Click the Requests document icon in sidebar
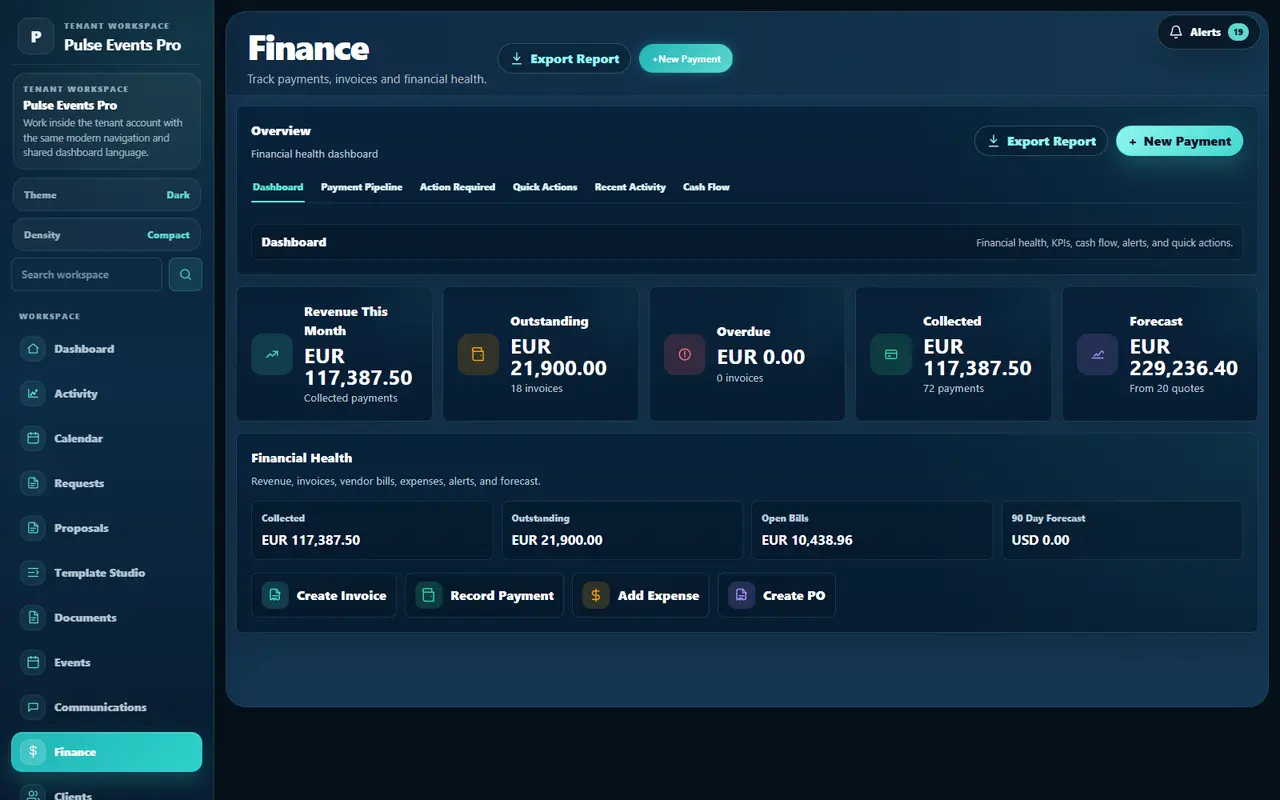 pos(33,483)
